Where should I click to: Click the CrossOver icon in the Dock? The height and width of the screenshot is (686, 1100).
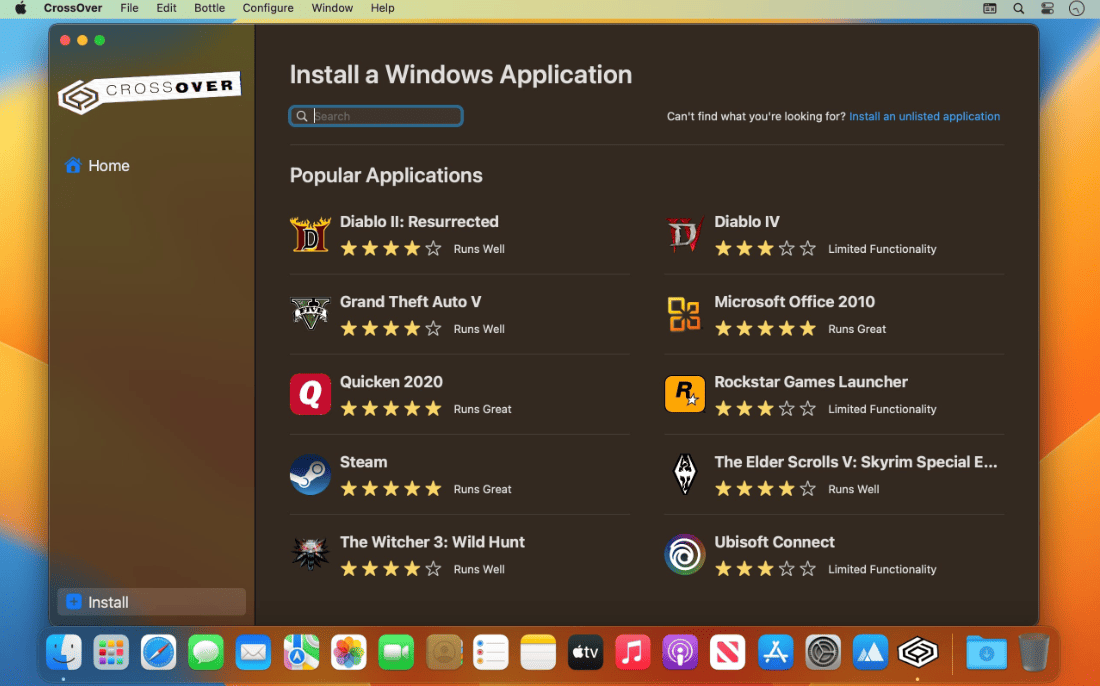click(918, 652)
